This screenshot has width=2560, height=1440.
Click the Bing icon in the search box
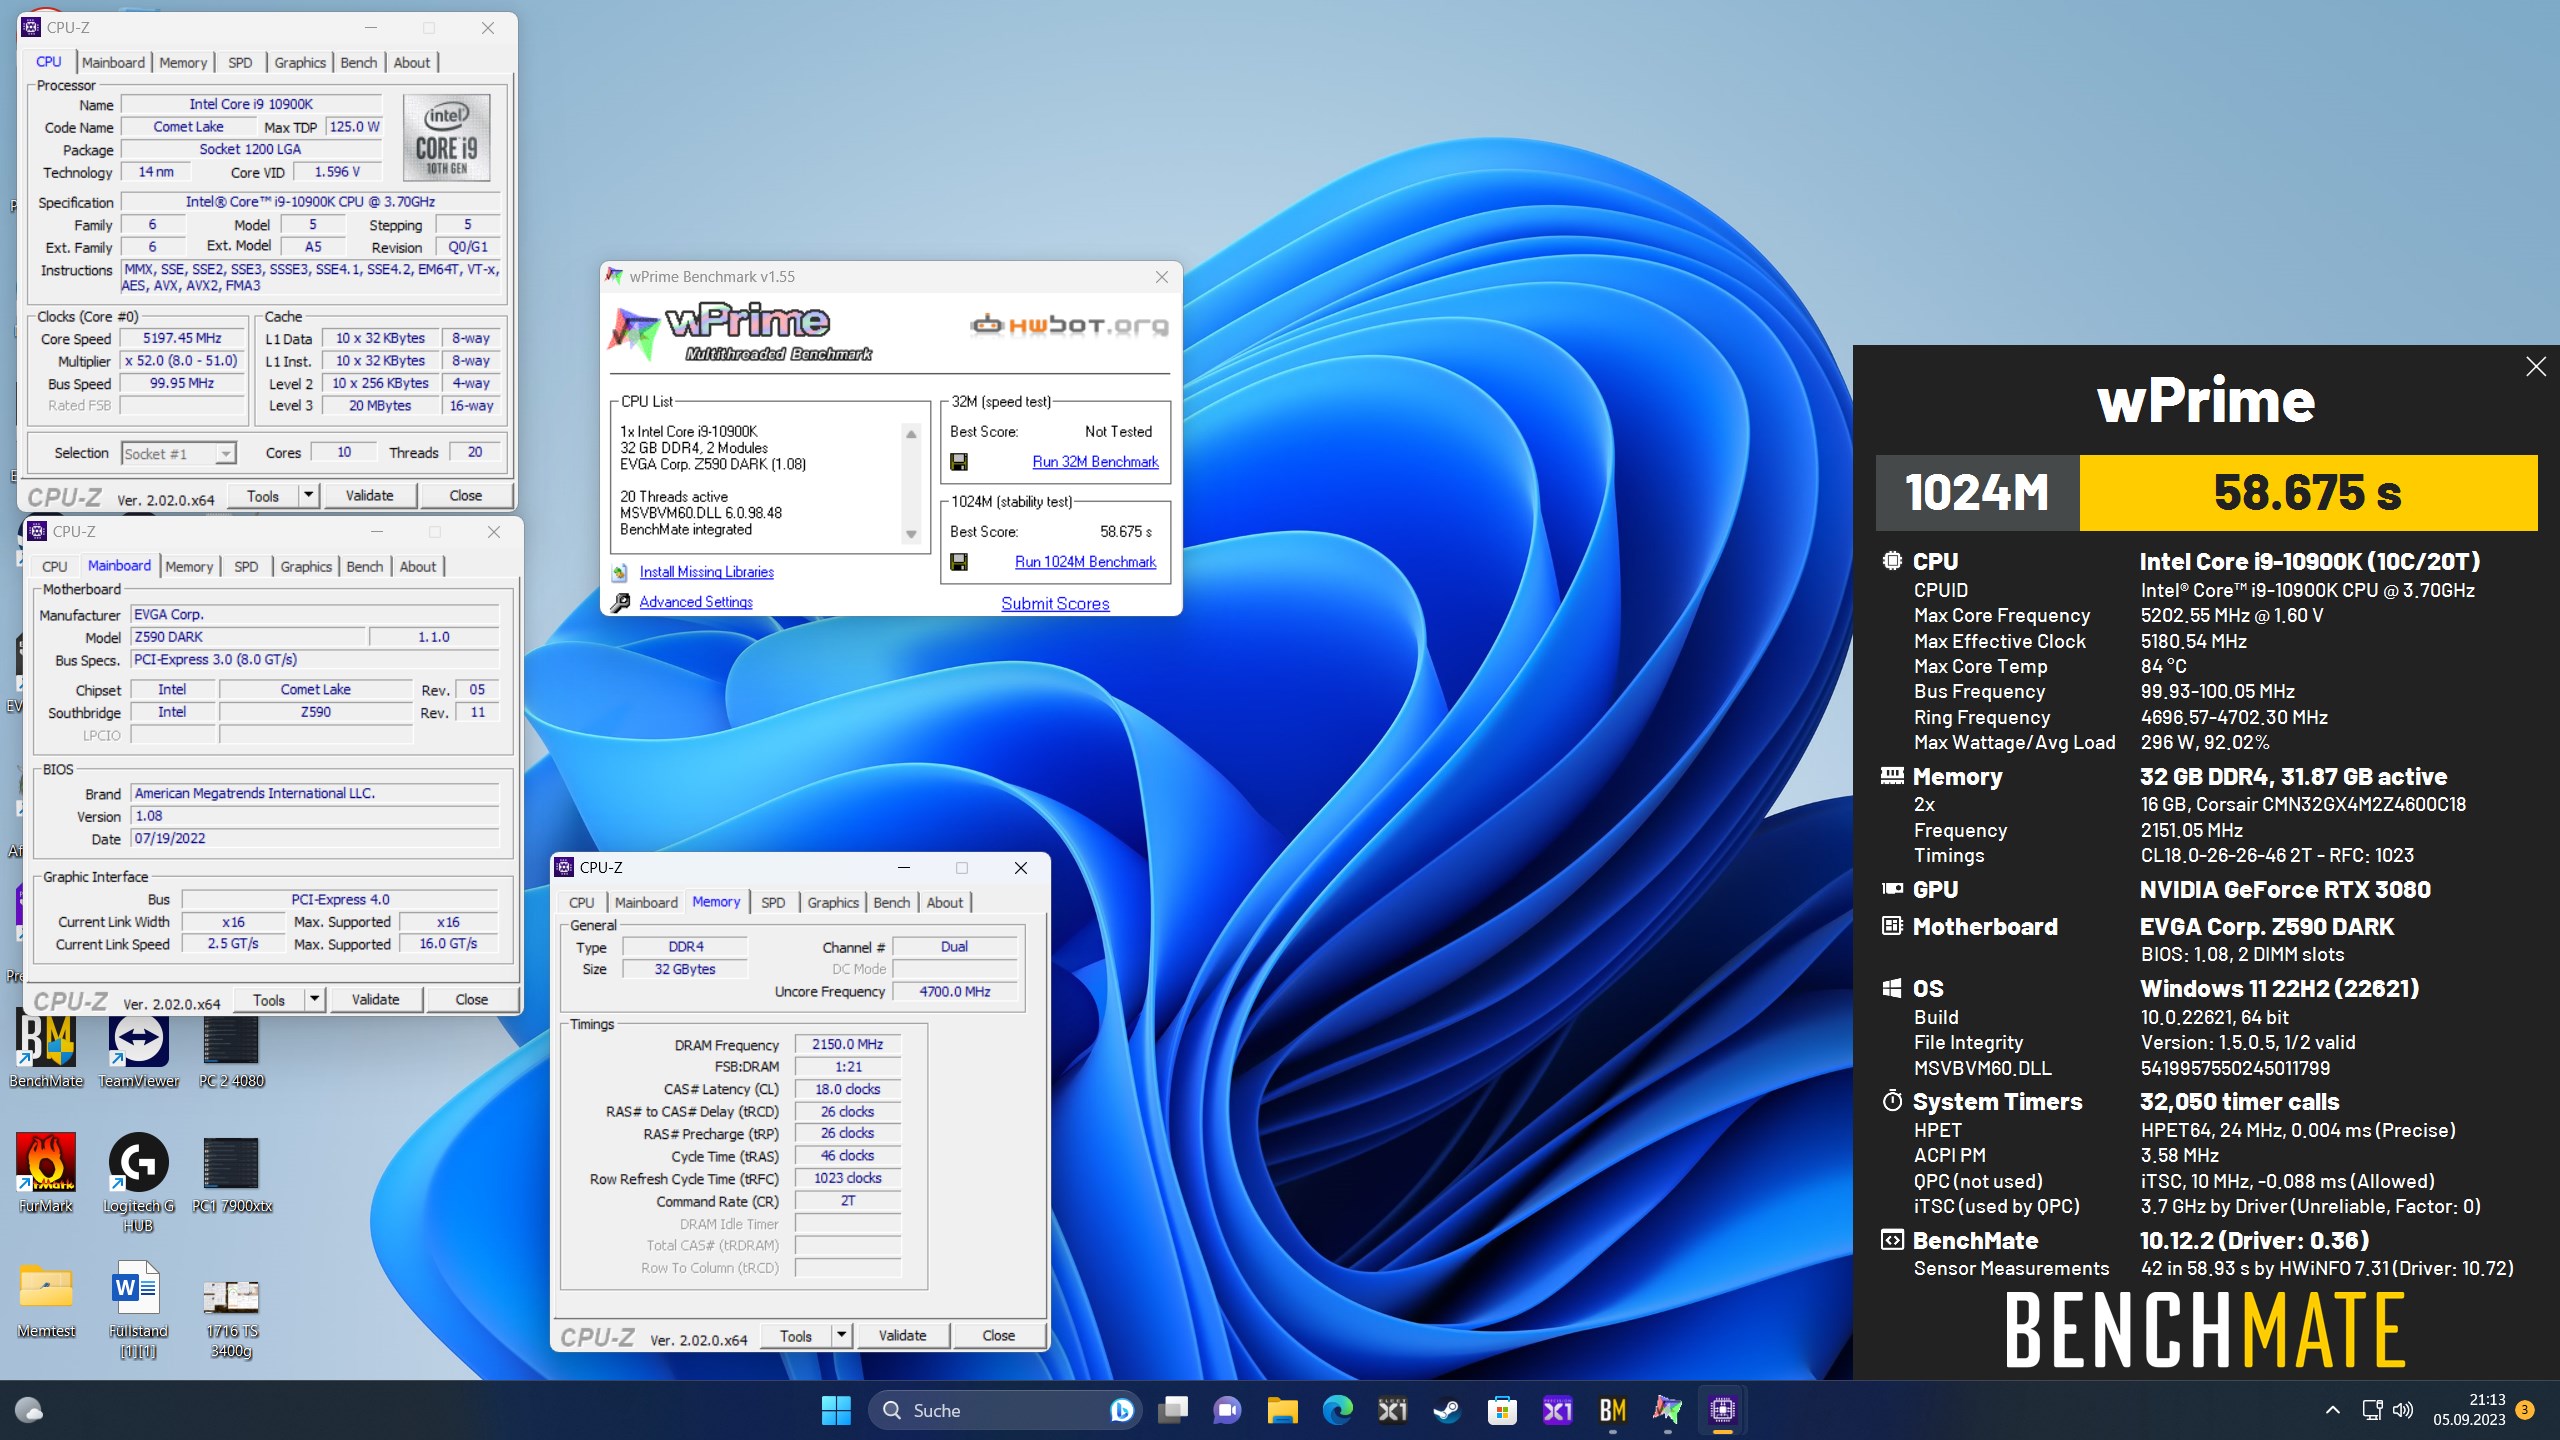click(1122, 1410)
